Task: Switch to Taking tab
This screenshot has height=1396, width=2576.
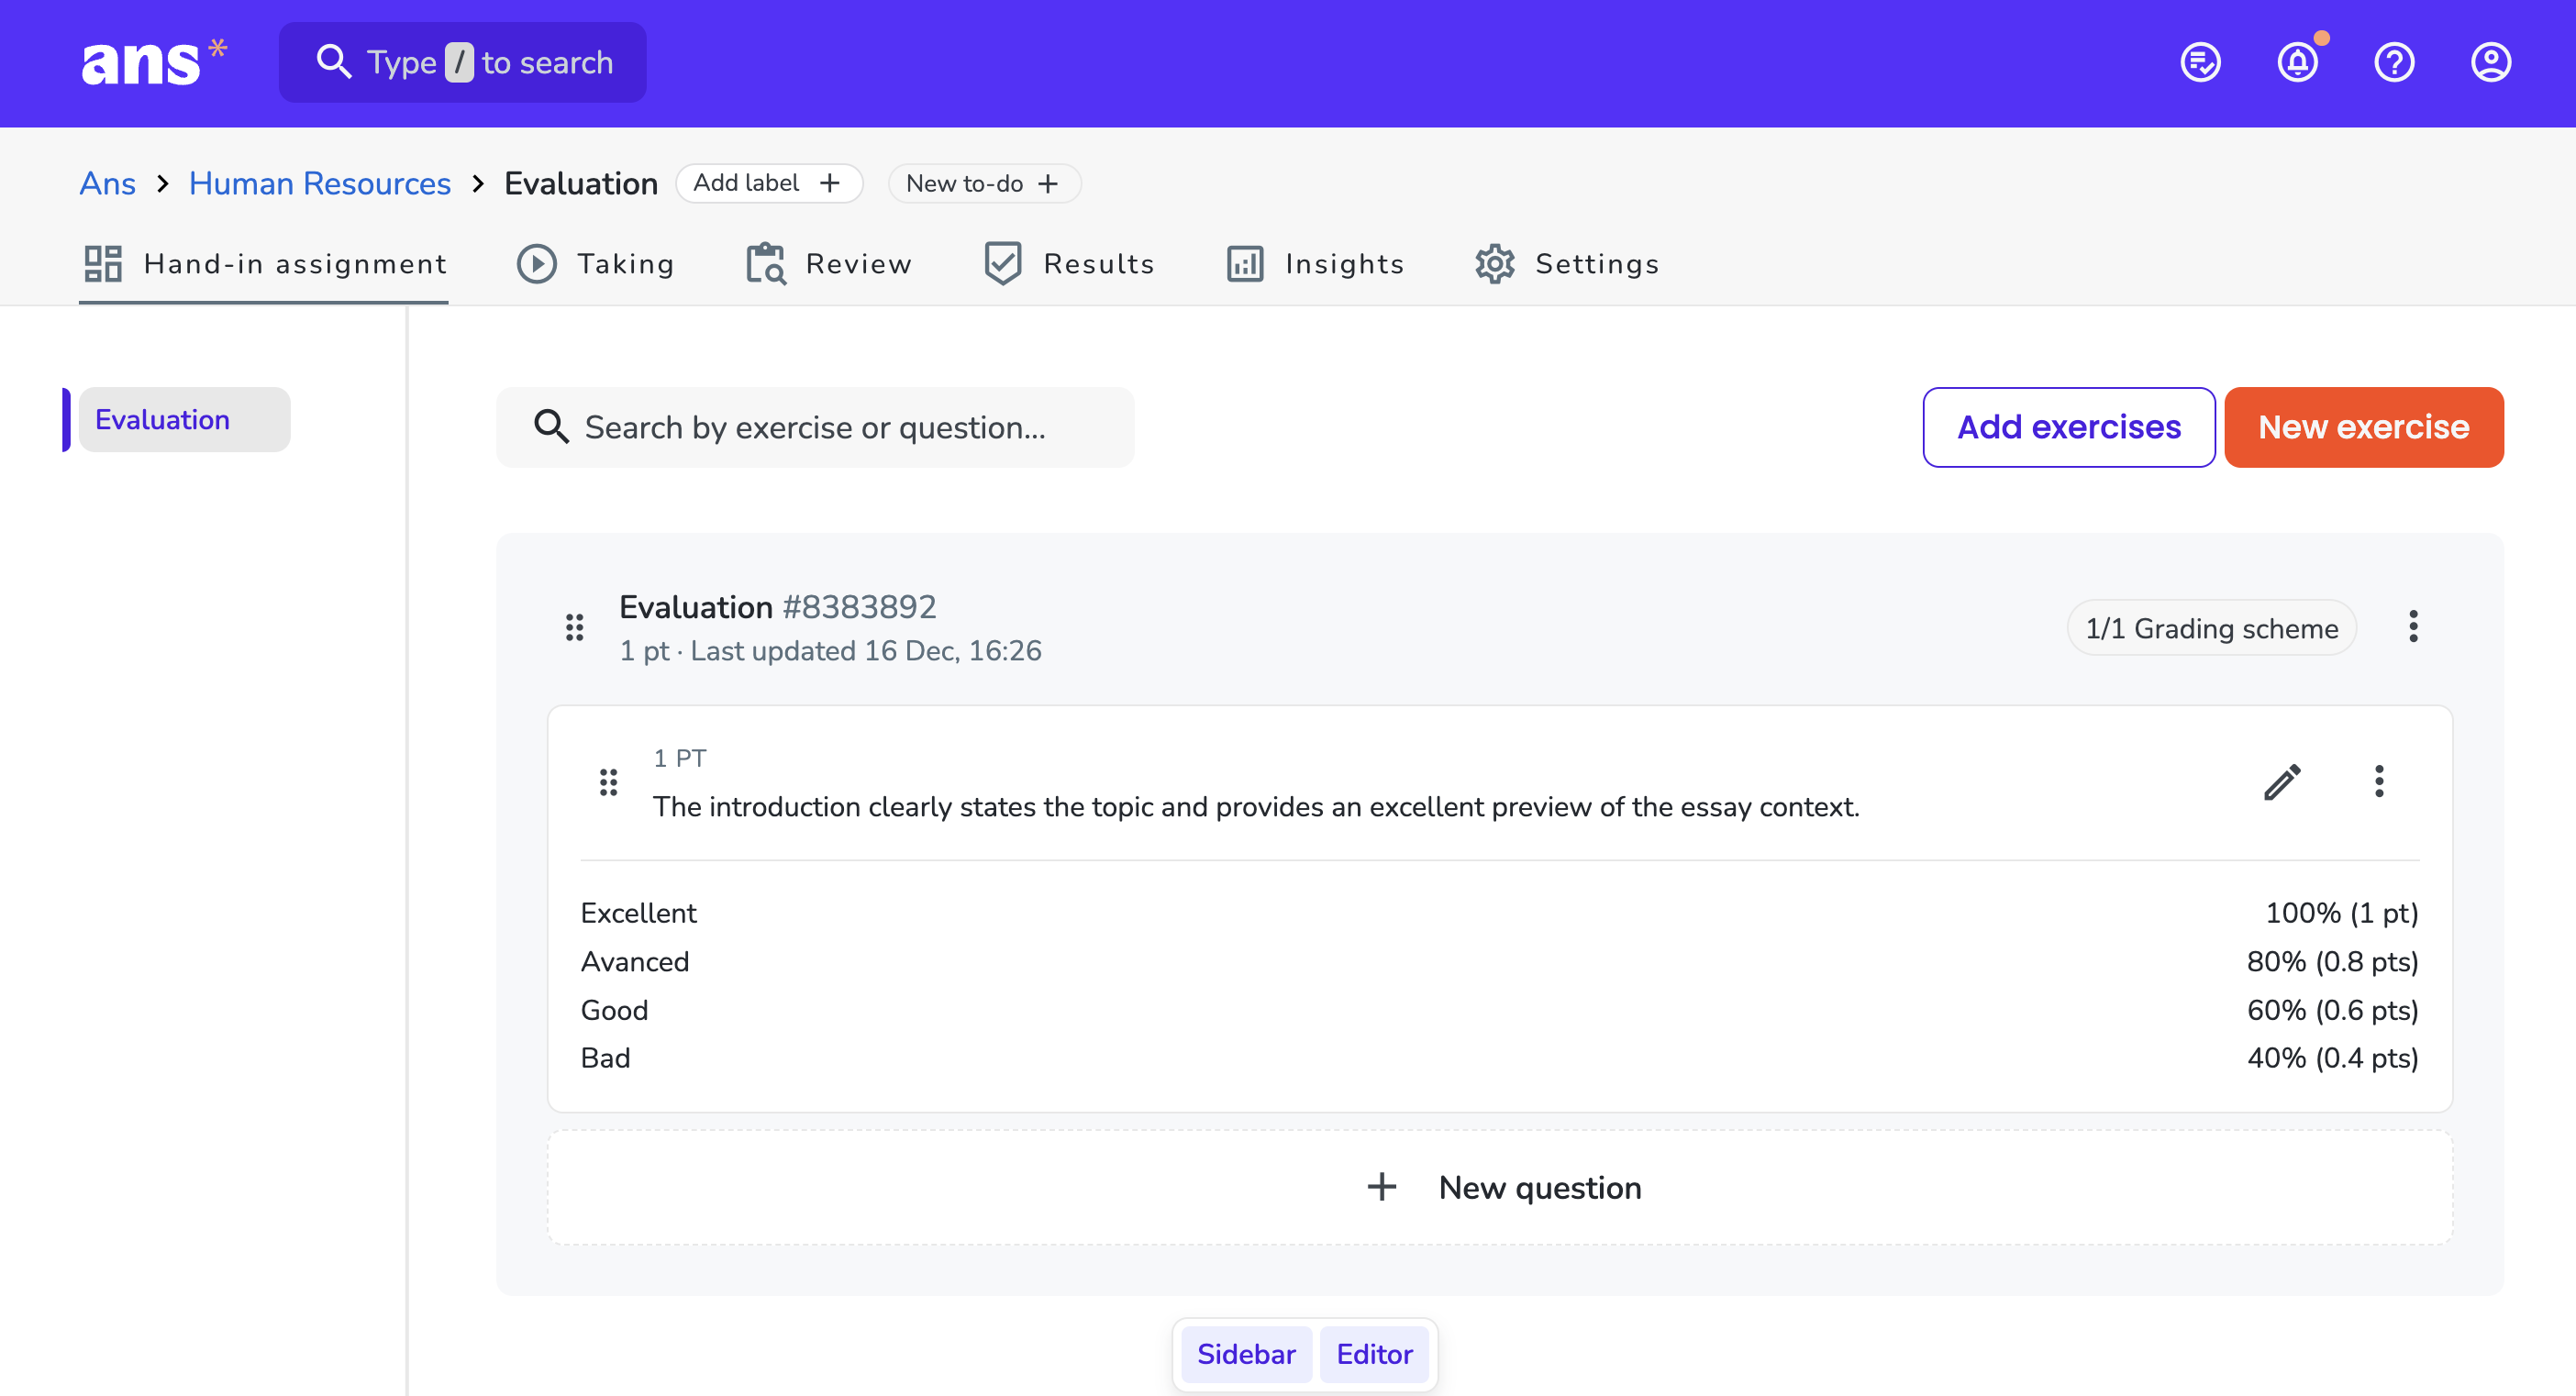Action: pyautogui.click(x=596, y=264)
